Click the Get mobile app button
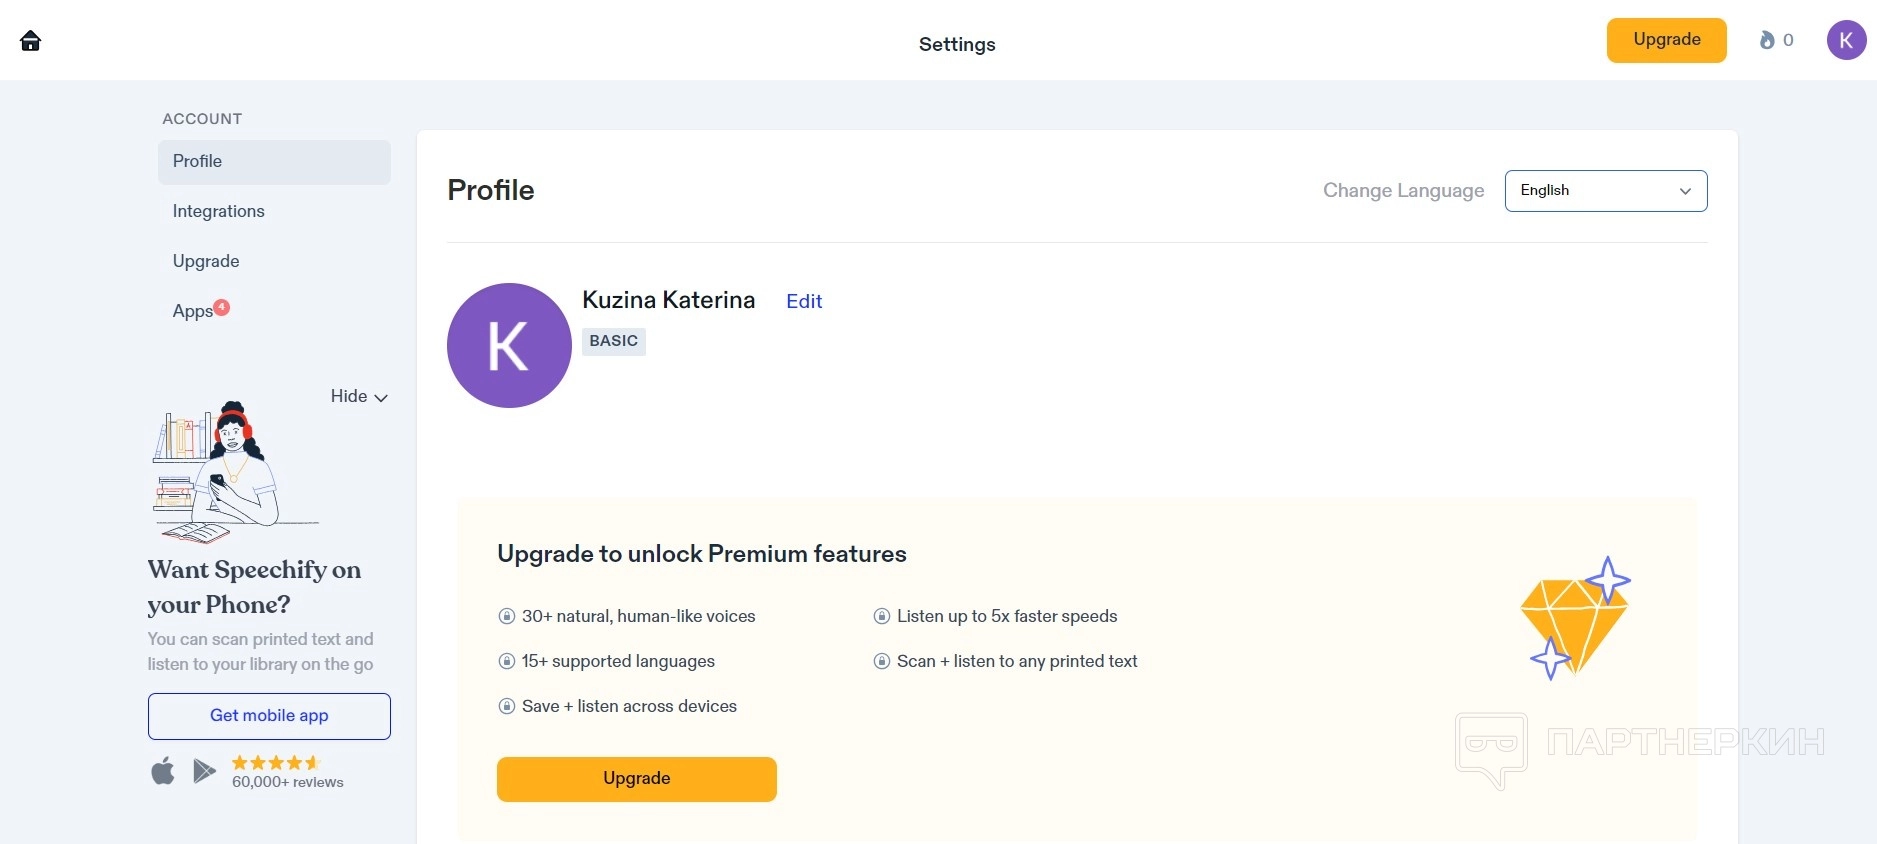1877x844 pixels. pos(269,716)
